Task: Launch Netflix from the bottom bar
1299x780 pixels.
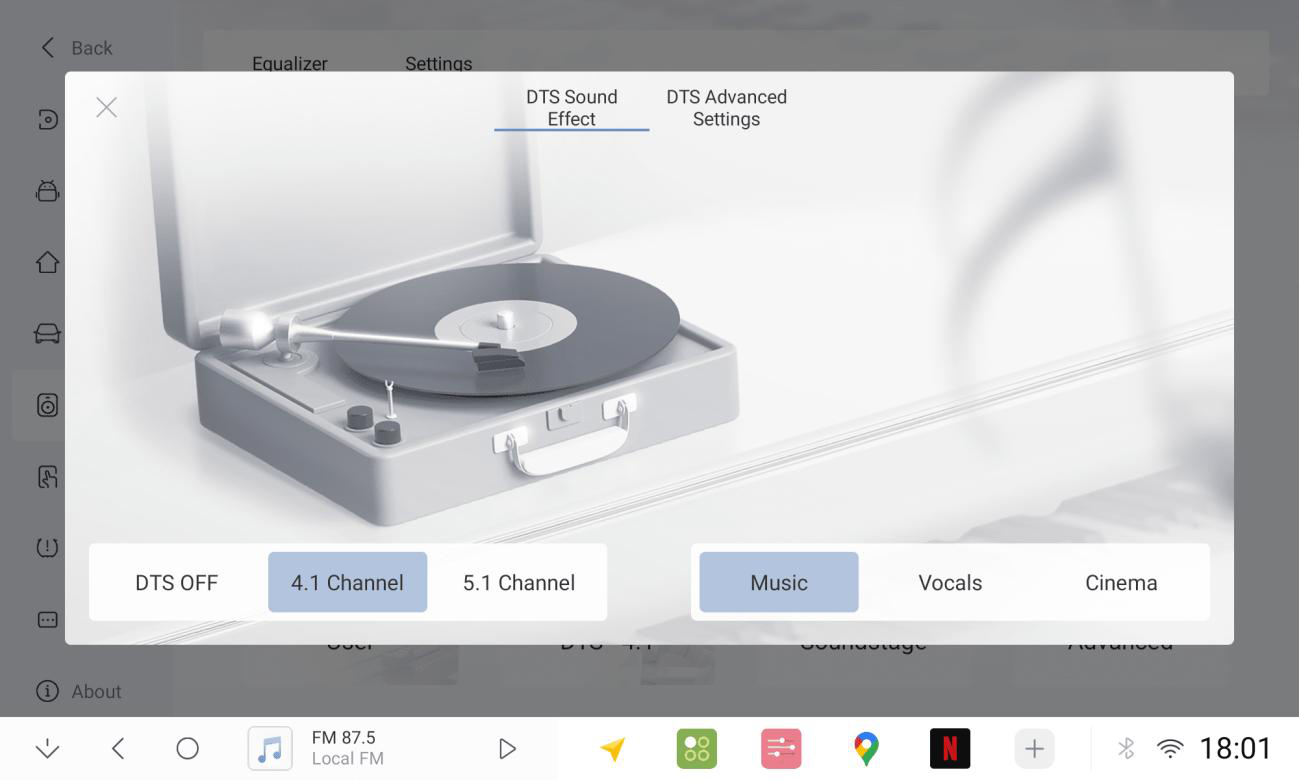Action: 950,748
